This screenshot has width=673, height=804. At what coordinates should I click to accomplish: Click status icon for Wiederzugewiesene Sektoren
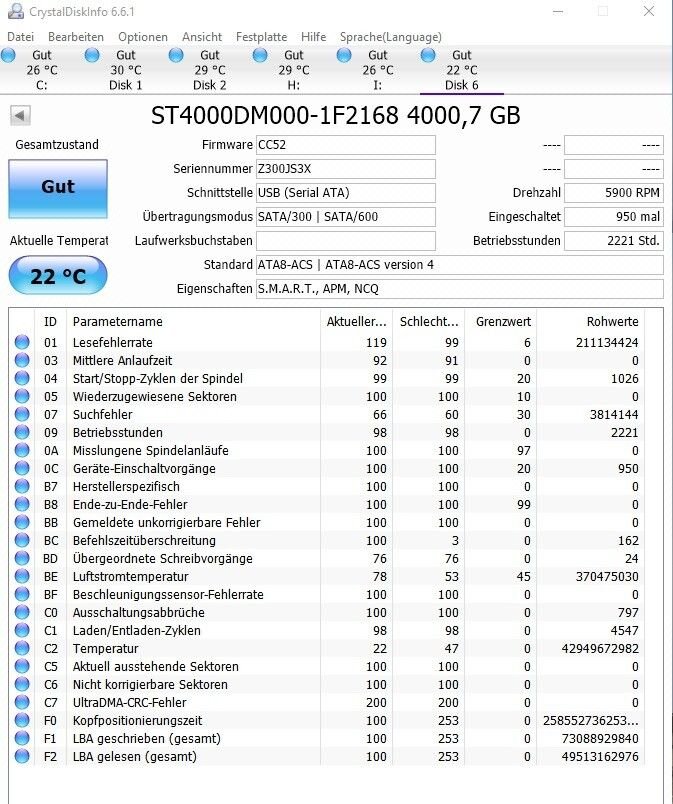coord(22,396)
